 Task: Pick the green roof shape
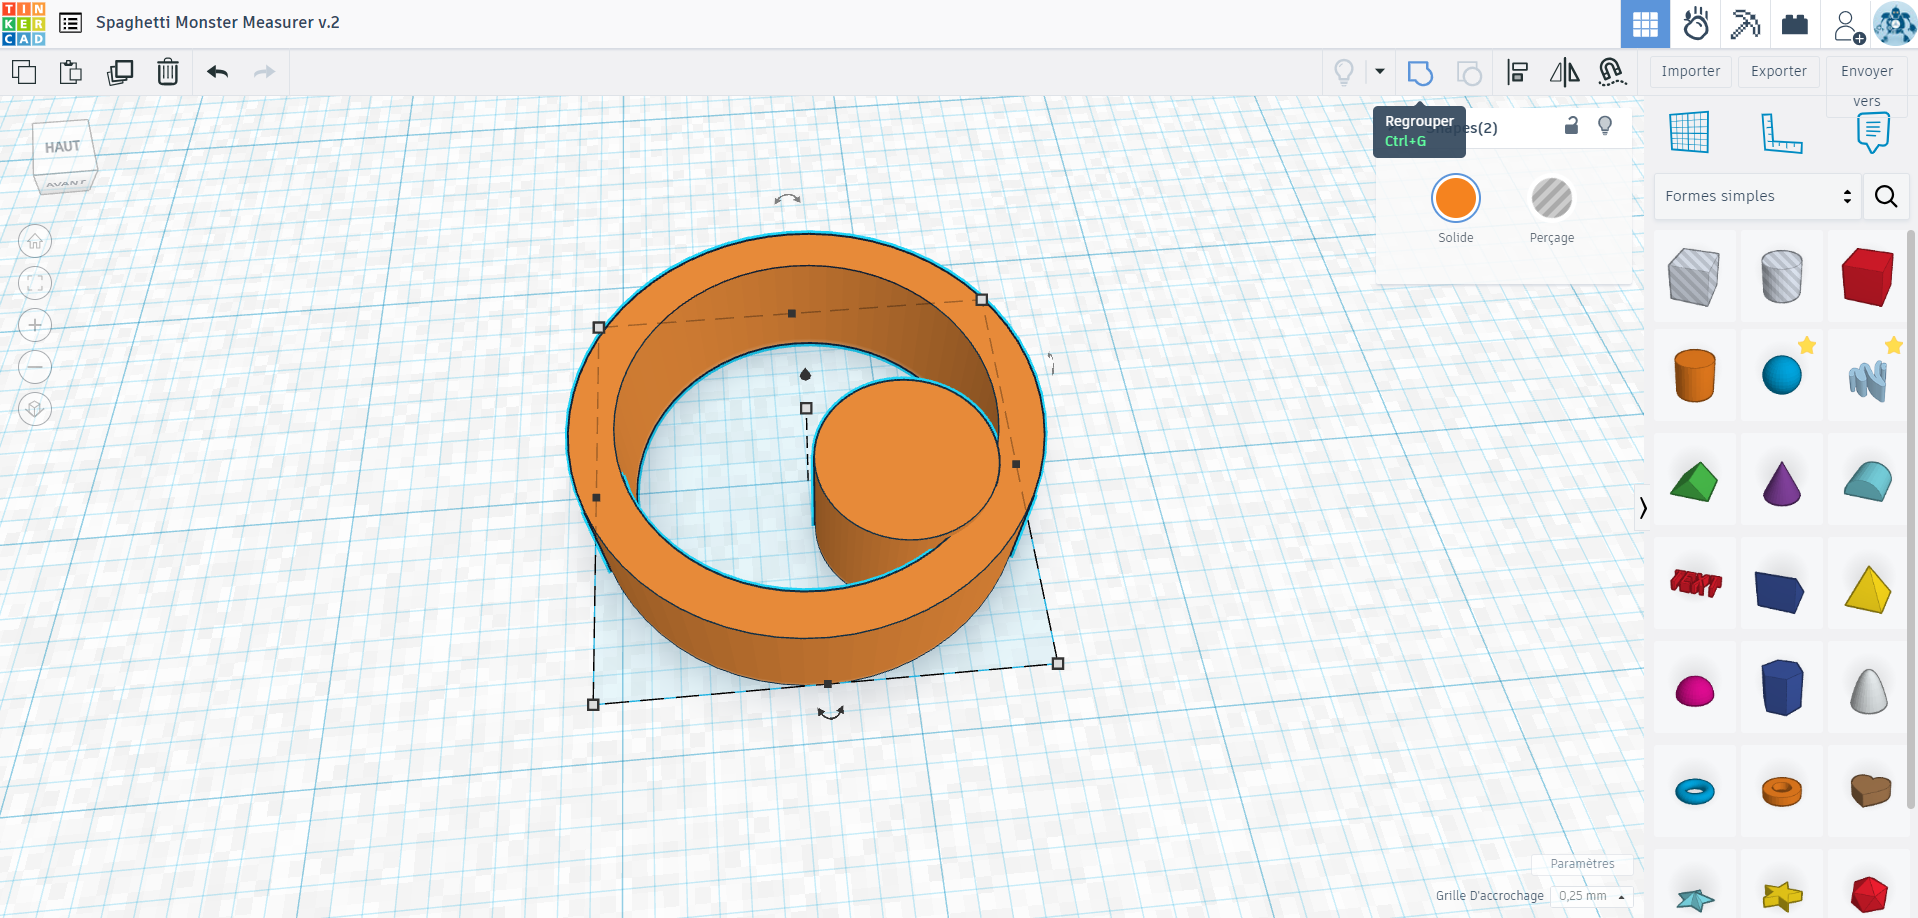[1694, 482]
